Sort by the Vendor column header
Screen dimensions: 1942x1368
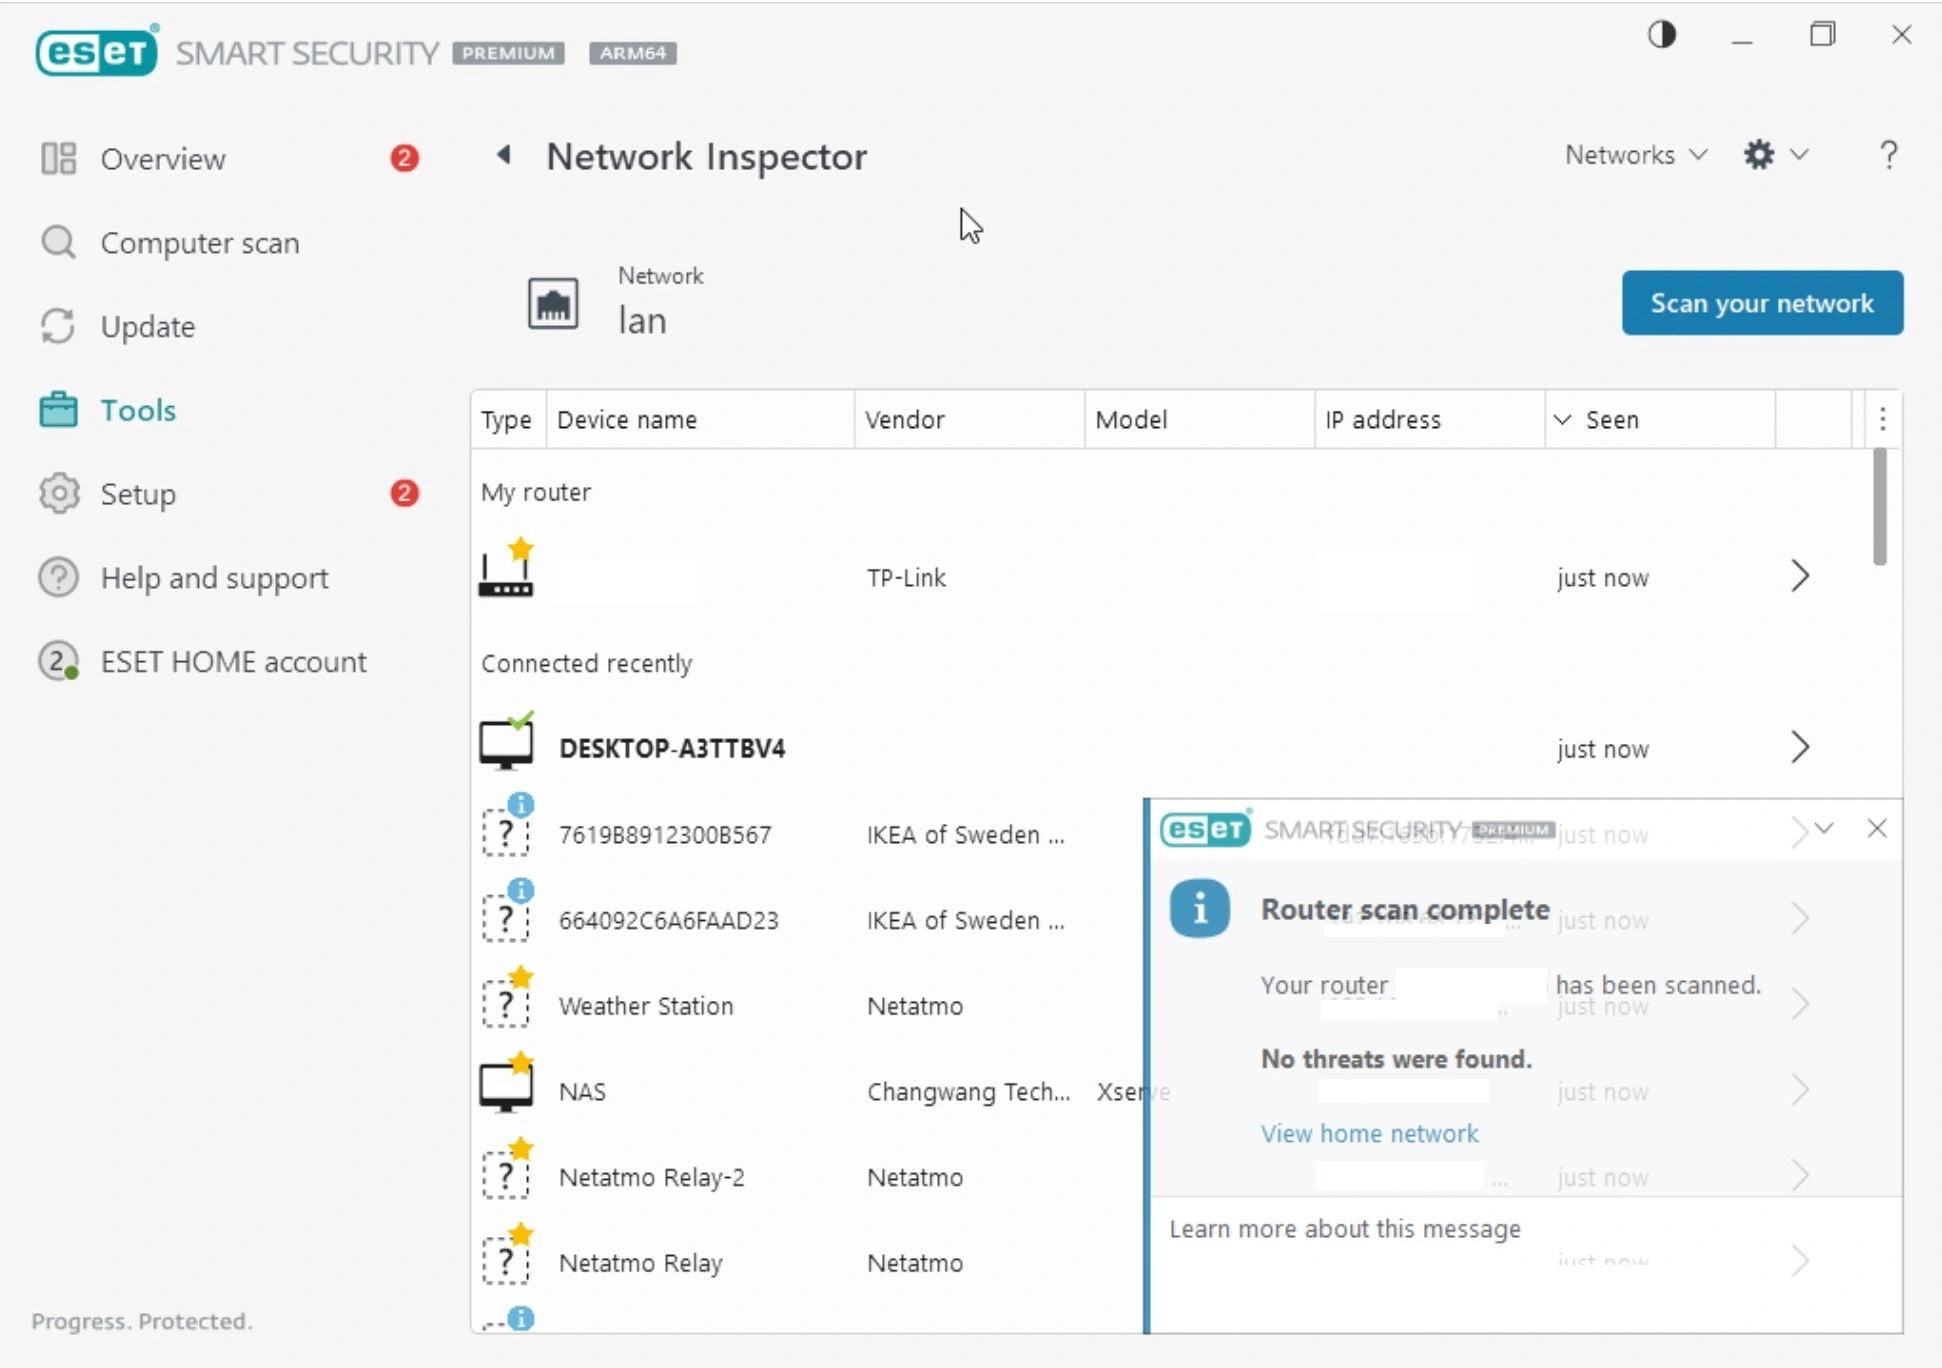[x=969, y=419]
